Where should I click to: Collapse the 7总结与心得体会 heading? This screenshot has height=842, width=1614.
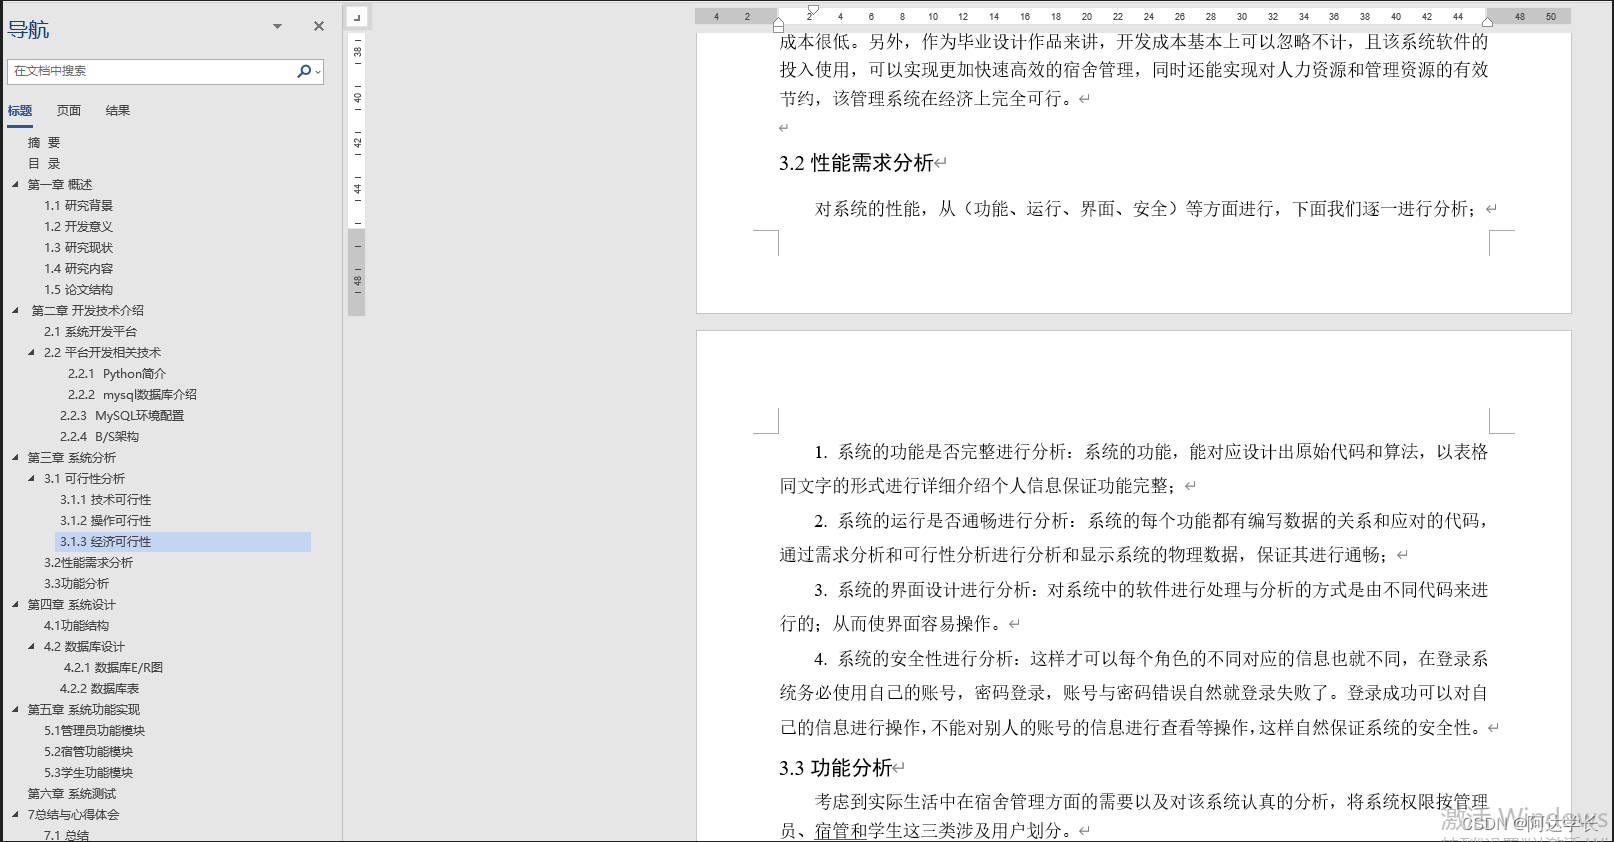click(x=15, y=814)
